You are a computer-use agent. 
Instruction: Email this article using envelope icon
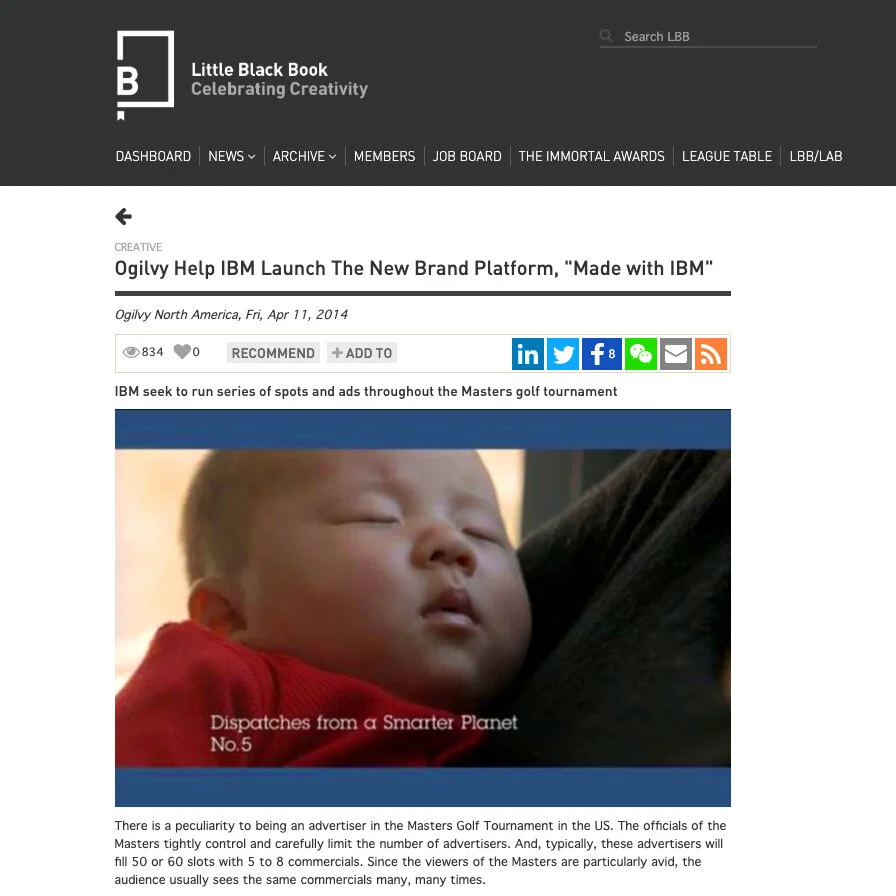coord(676,354)
